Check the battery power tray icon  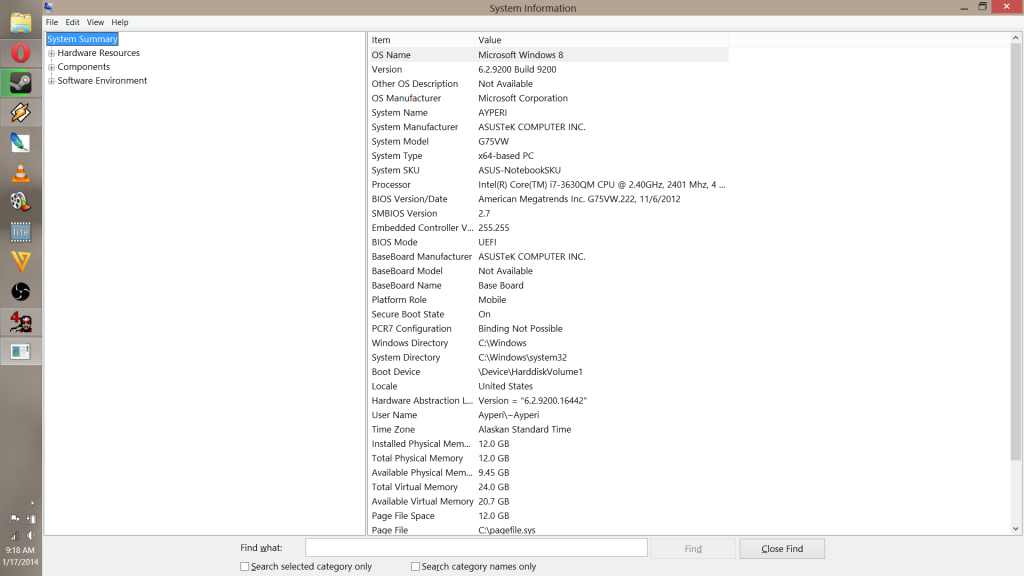click(31, 519)
